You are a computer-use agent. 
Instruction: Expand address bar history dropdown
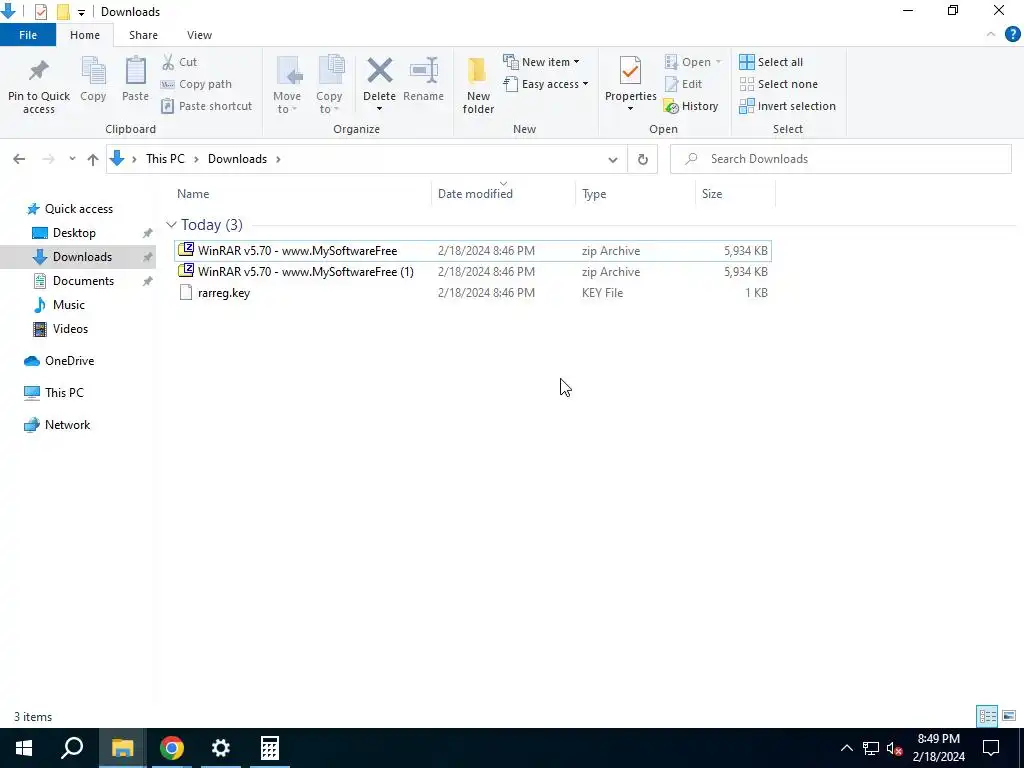tap(613, 159)
